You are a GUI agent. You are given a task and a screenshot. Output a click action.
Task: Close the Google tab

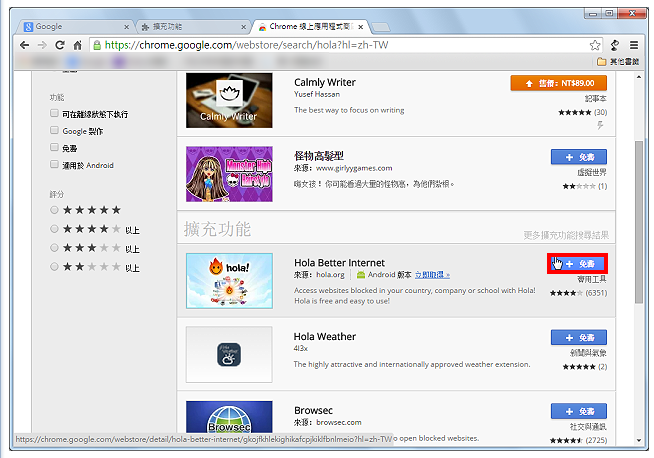[126, 27]
